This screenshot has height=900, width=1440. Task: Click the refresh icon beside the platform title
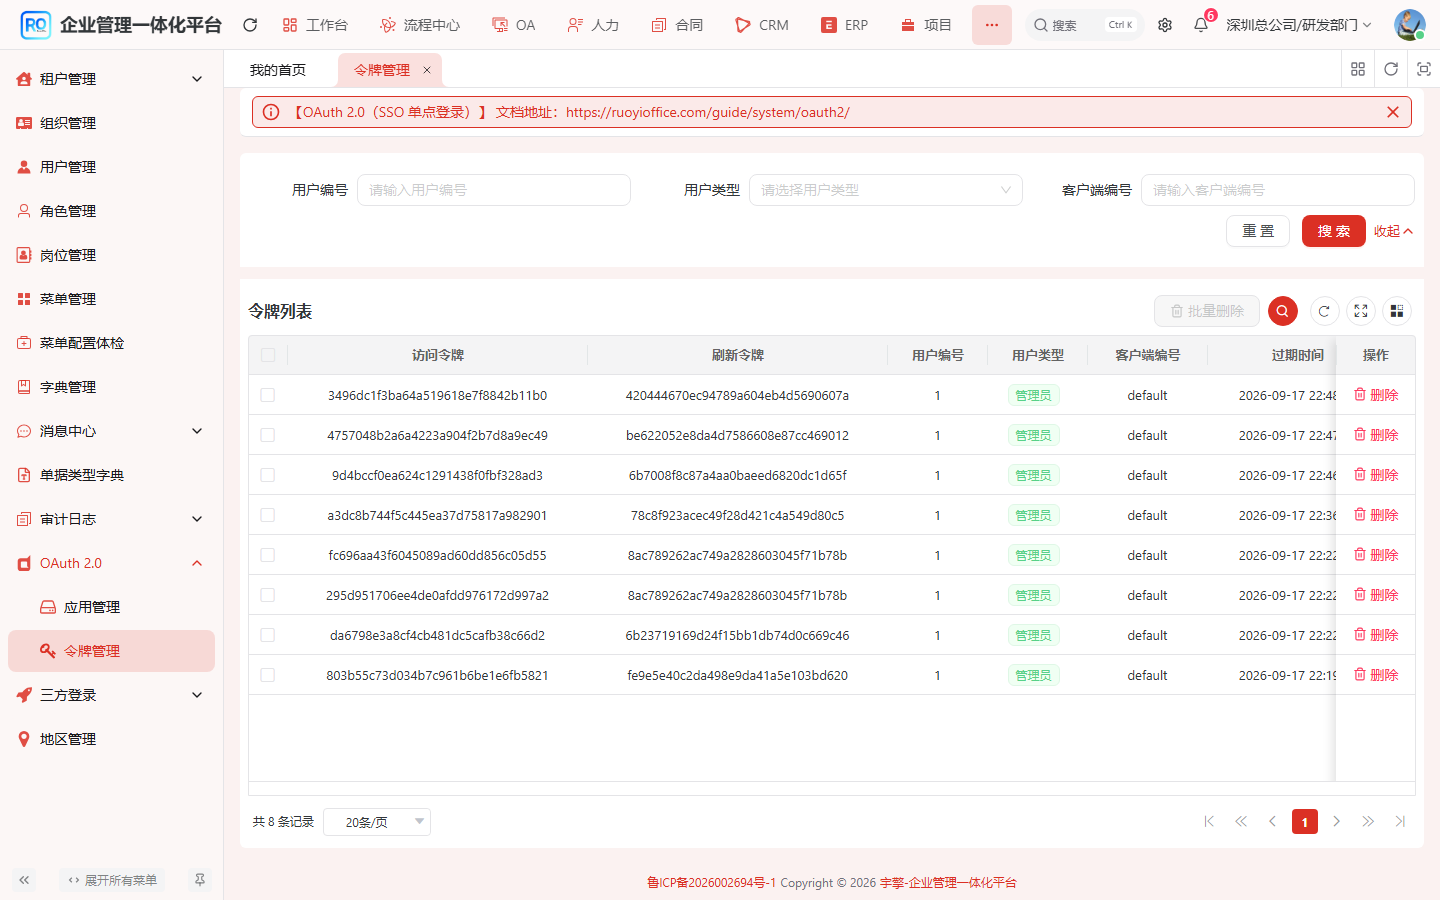tap(250, 25)
